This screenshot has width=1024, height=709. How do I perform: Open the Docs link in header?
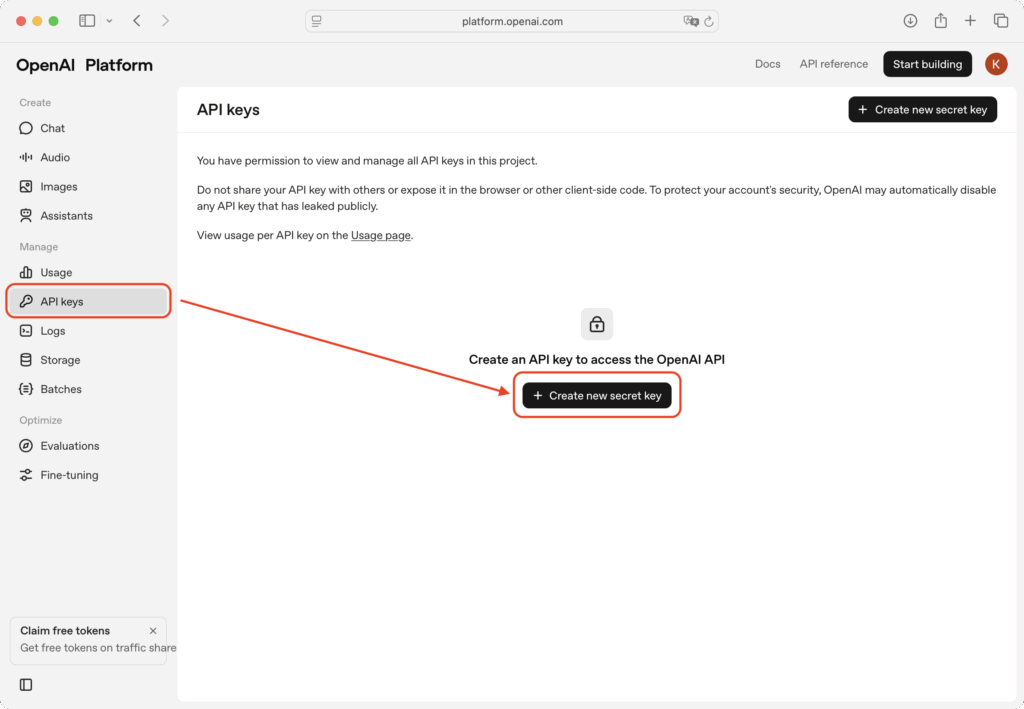pos(767,64)
